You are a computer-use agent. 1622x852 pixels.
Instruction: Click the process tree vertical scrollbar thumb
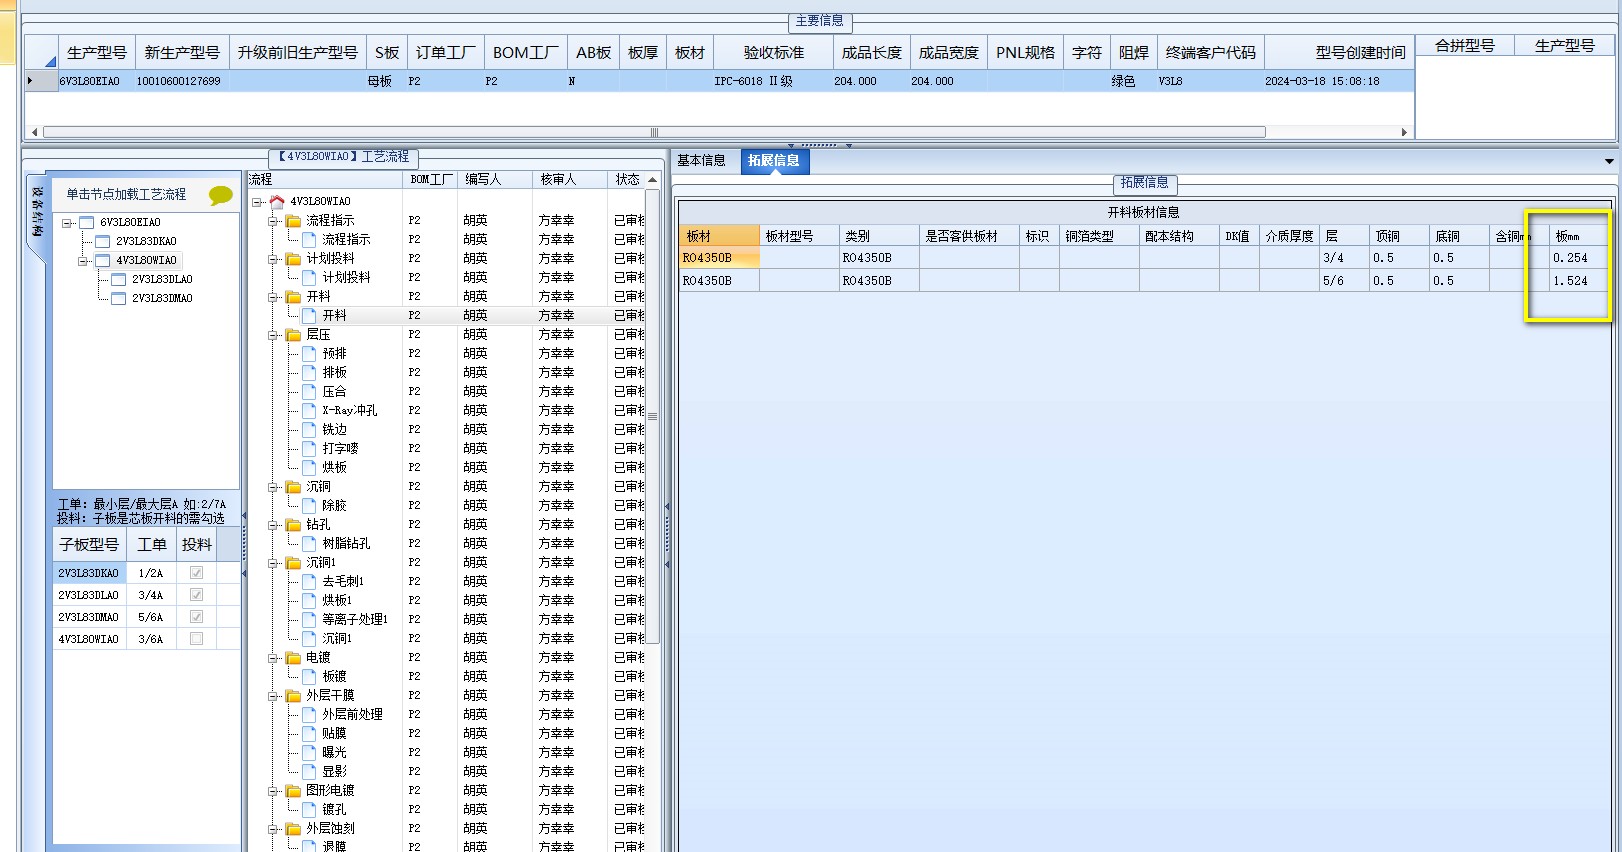point(653,416)
